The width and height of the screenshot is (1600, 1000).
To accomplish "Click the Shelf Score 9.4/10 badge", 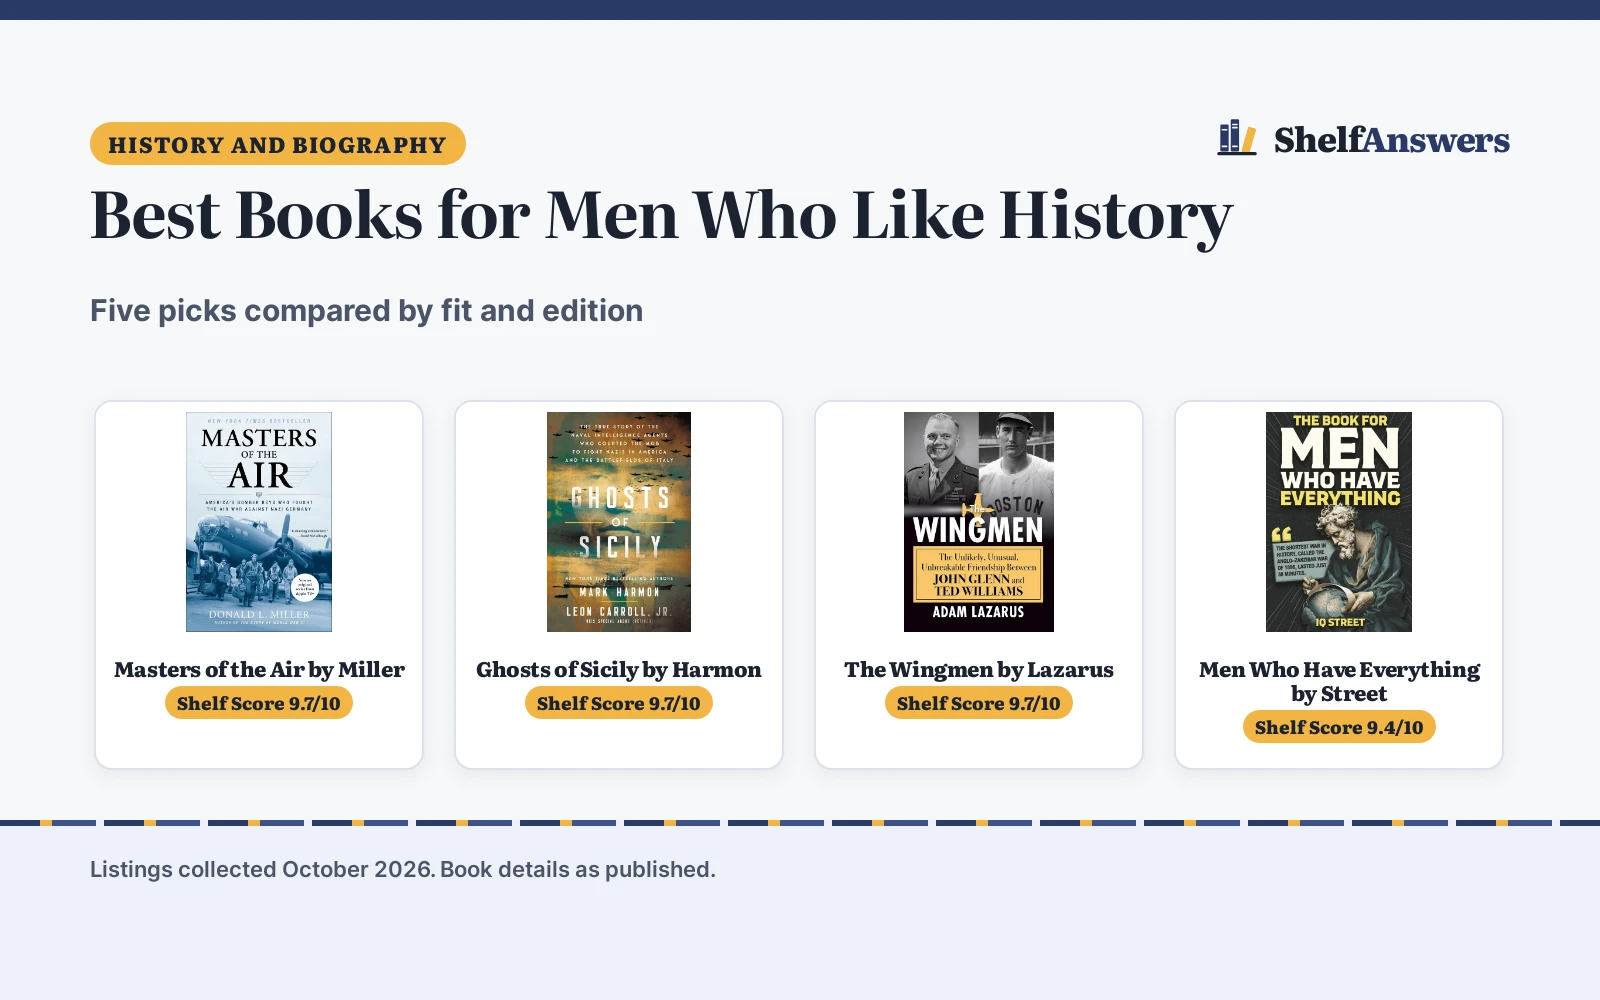I will tap(1339, 727).
